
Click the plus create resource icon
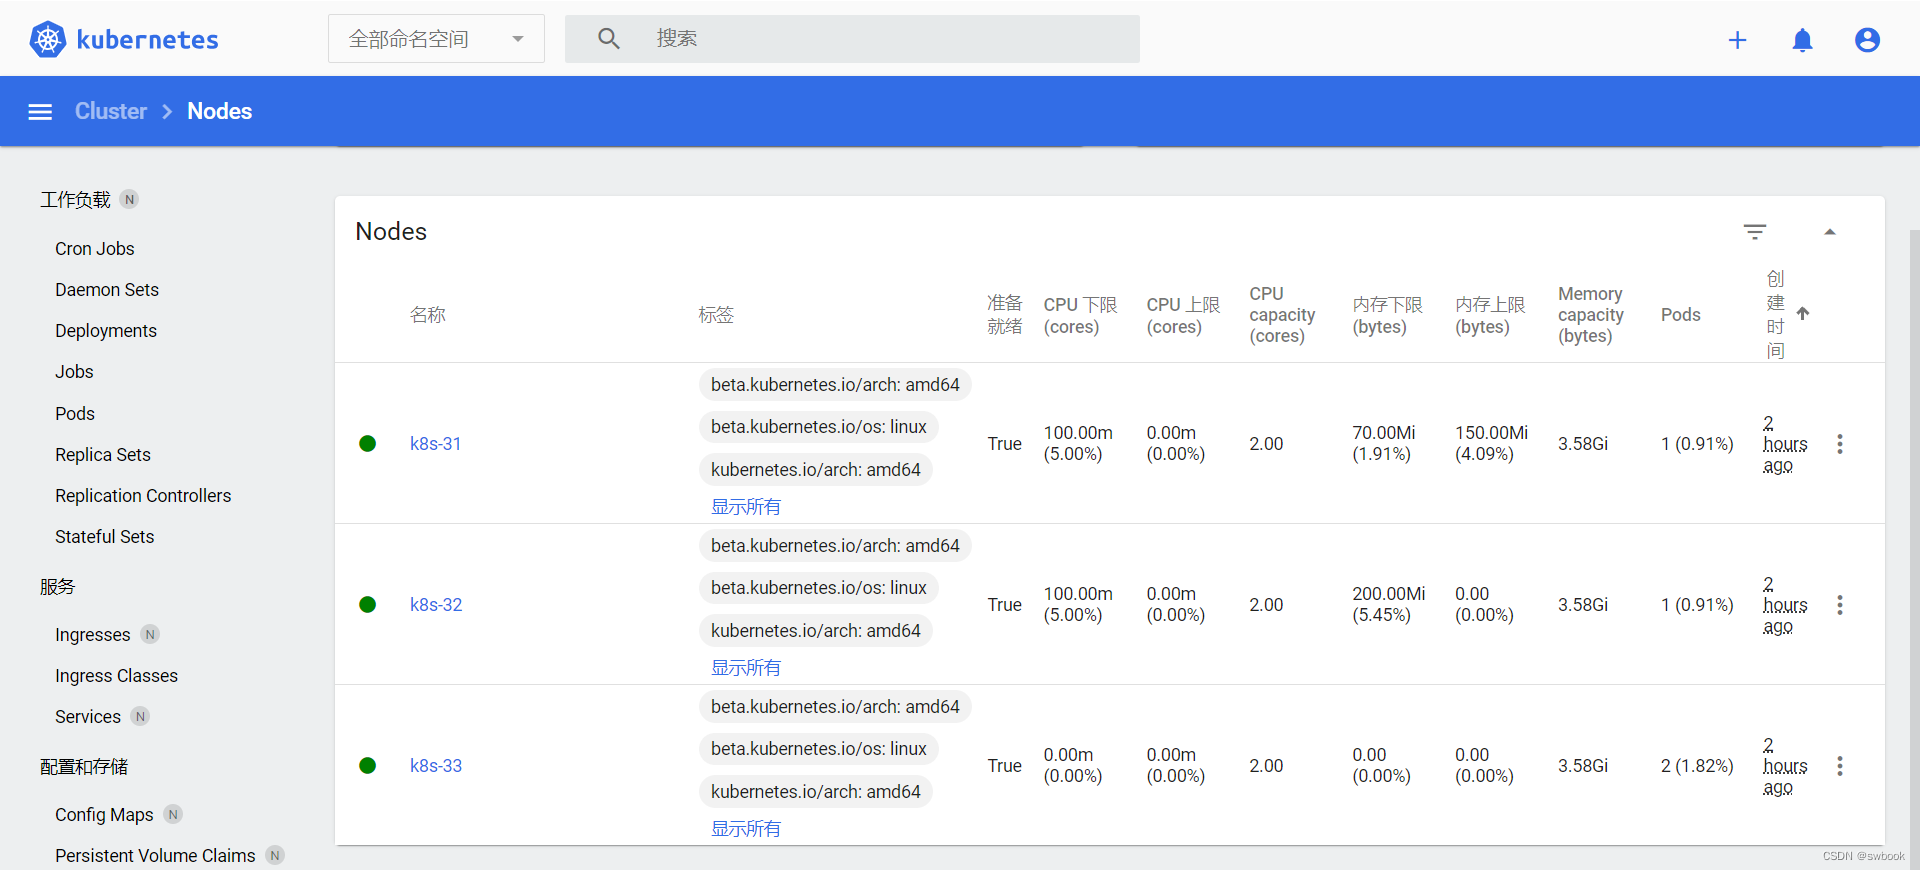point(1737,40)
